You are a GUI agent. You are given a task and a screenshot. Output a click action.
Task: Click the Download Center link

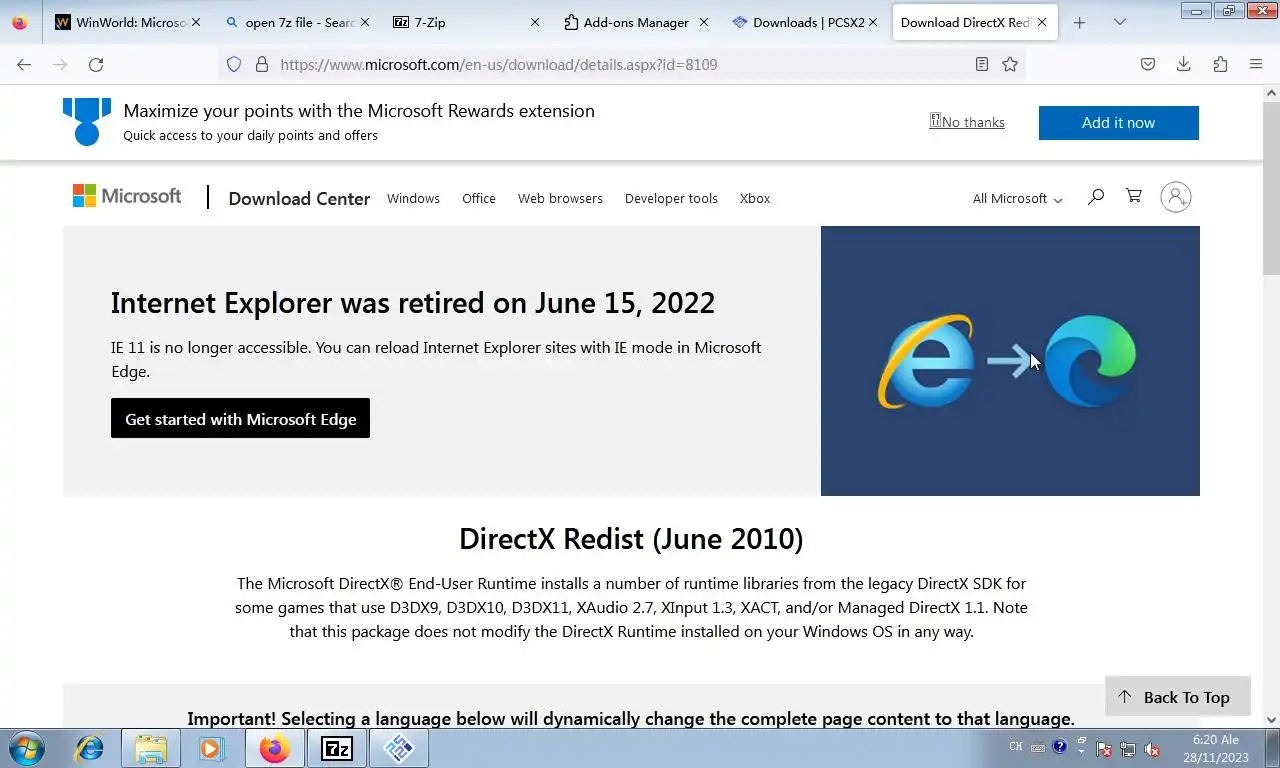pos(299,198)
